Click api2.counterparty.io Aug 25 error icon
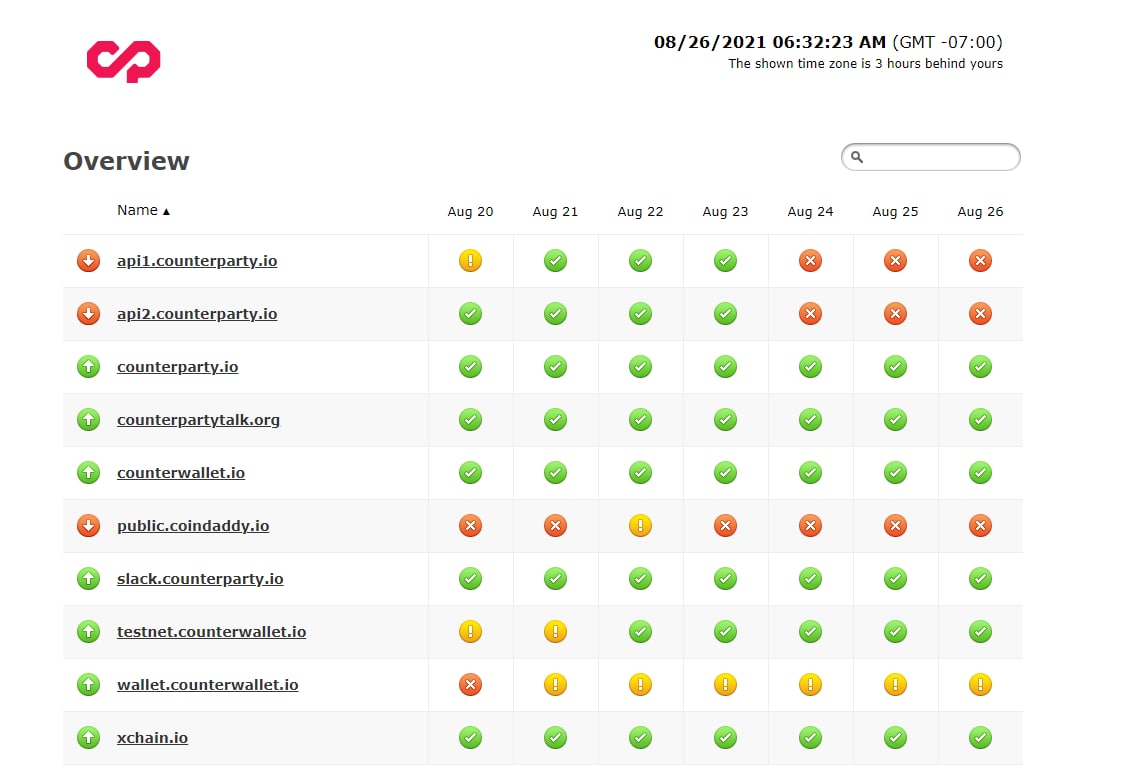Viewport: 1136px width, 776px height. point(895,314)
